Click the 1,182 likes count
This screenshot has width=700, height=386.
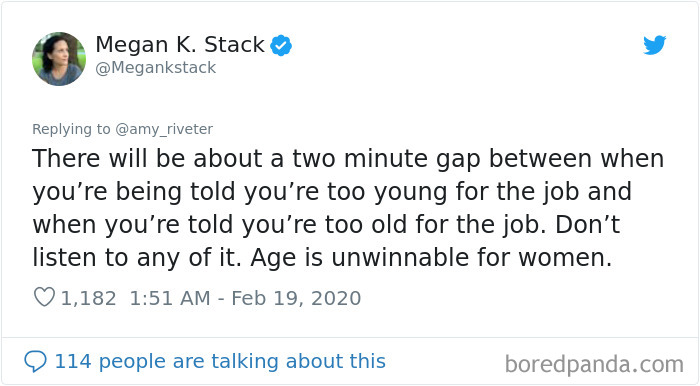coord(88,298)
